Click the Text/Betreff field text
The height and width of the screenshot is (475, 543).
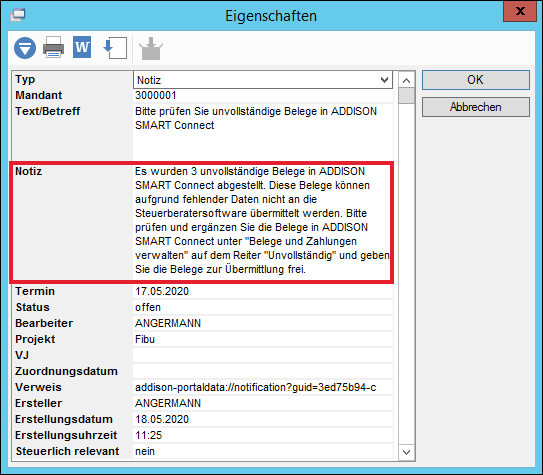(256, 118)
